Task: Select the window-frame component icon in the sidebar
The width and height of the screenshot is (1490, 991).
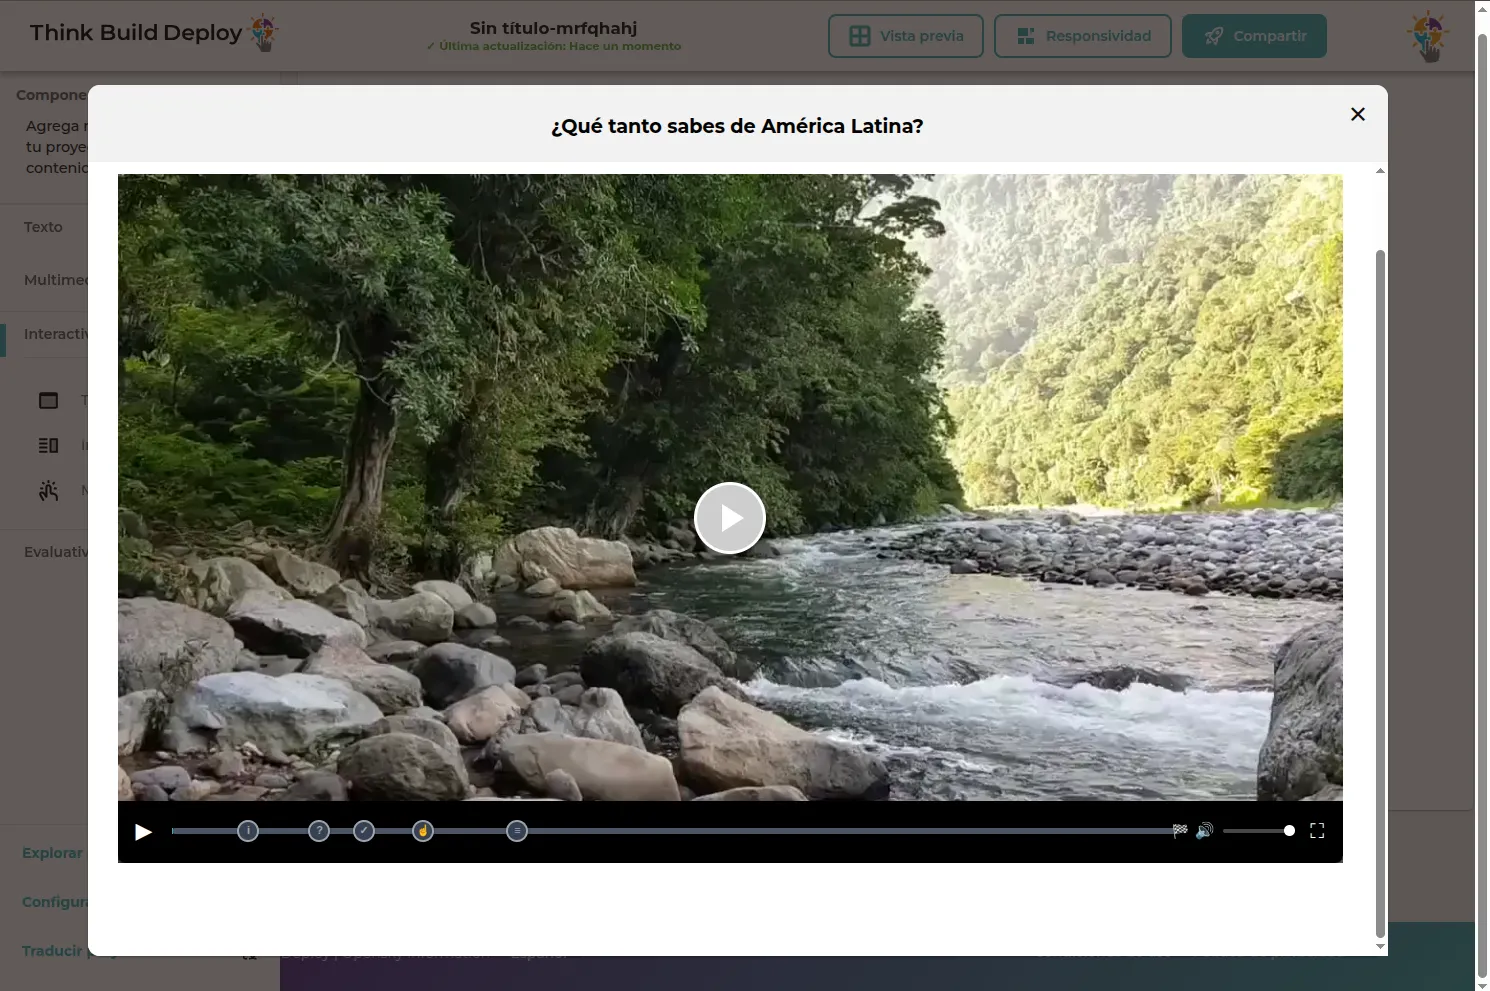Action: (x=48, y=400)
